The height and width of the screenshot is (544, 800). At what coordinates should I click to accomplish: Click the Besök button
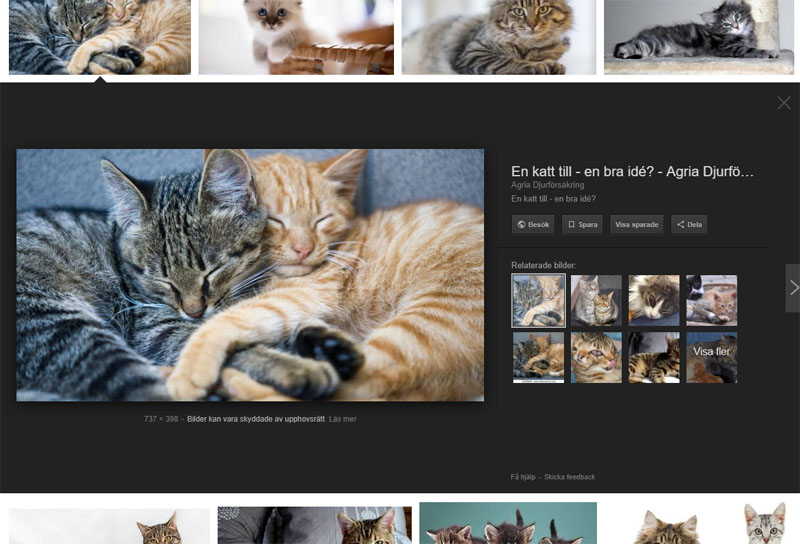point(533,225)
